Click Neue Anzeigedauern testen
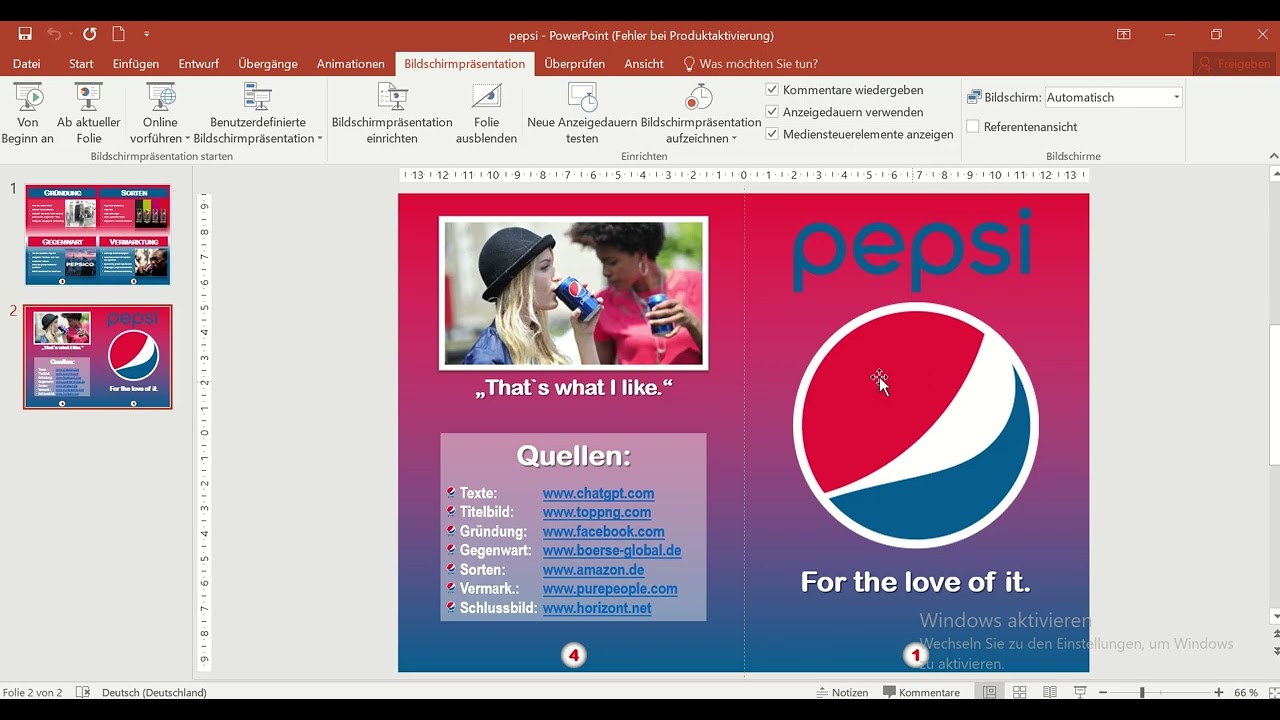The height and width of the screenshot is (720, 1280). [582, 114]
